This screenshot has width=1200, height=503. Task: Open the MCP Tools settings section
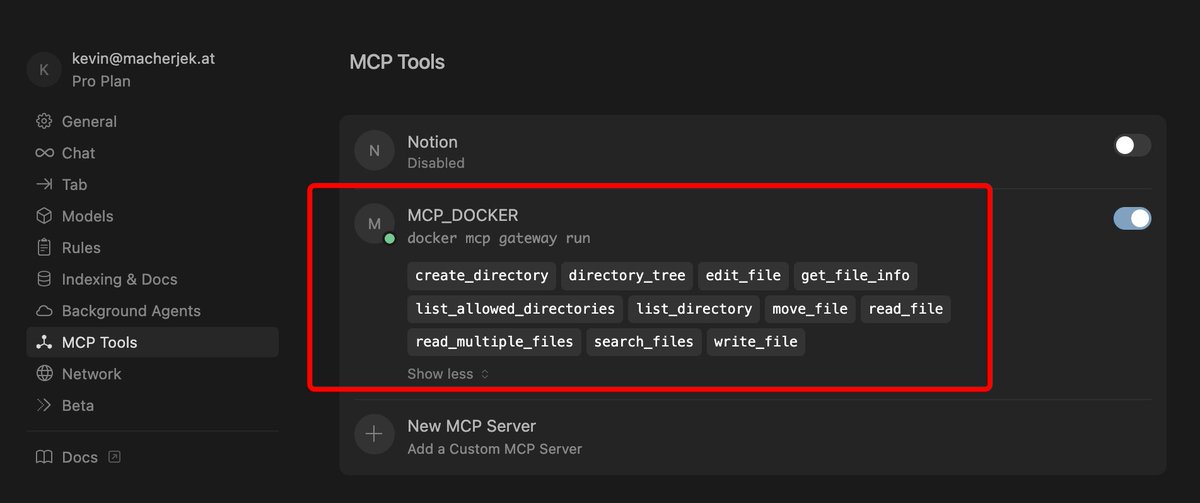click(x=99, y=342)
